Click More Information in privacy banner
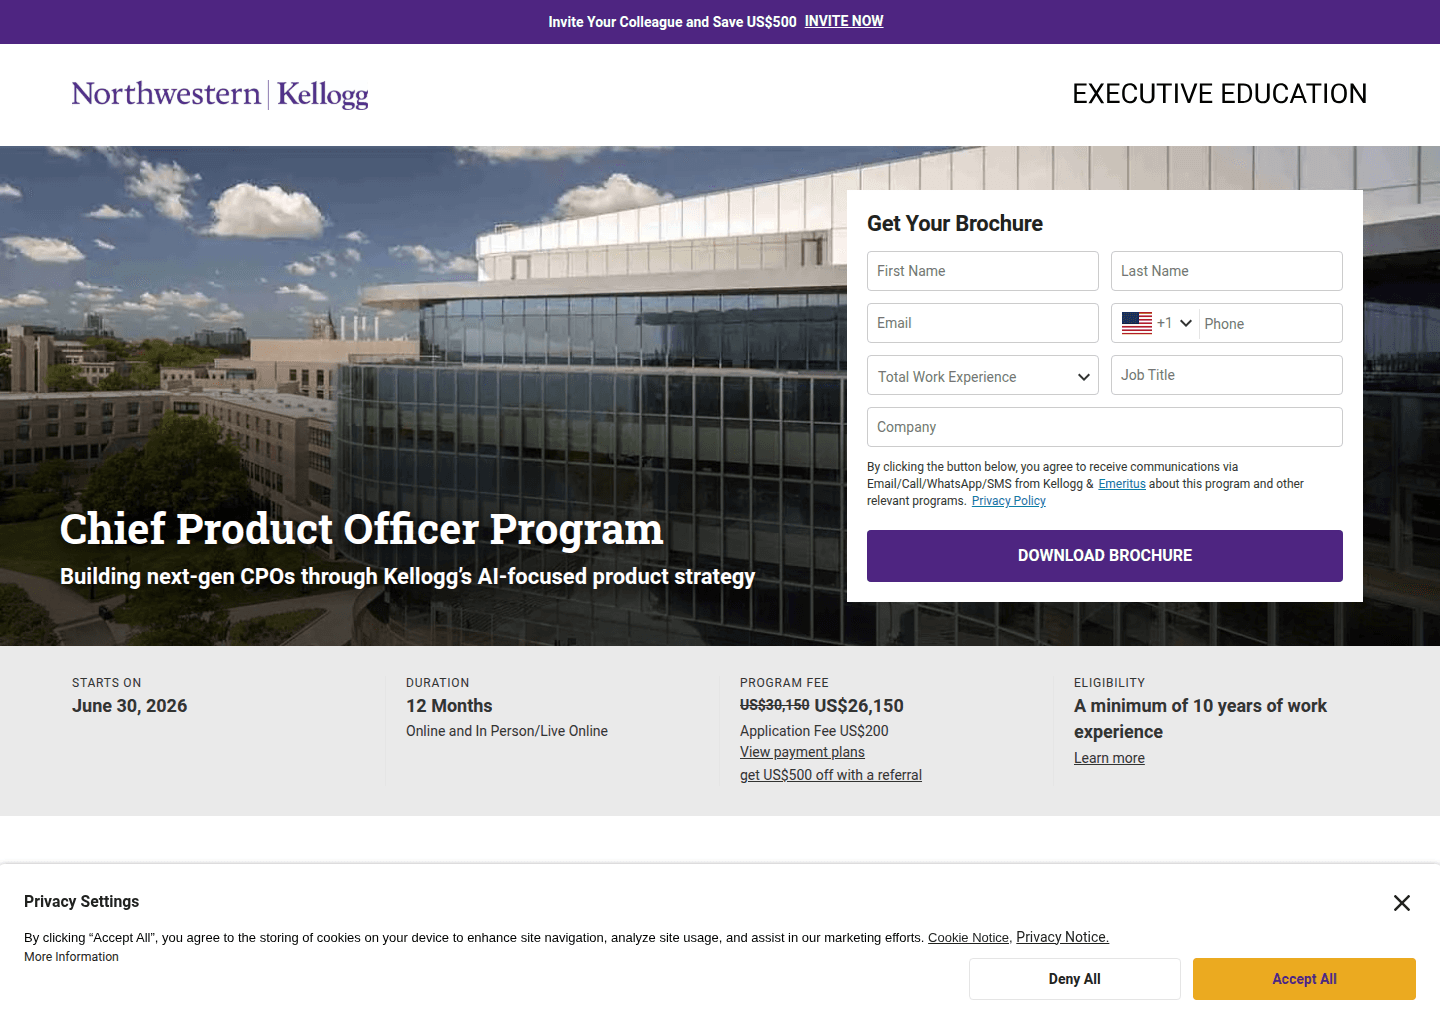 coord(71,957)
